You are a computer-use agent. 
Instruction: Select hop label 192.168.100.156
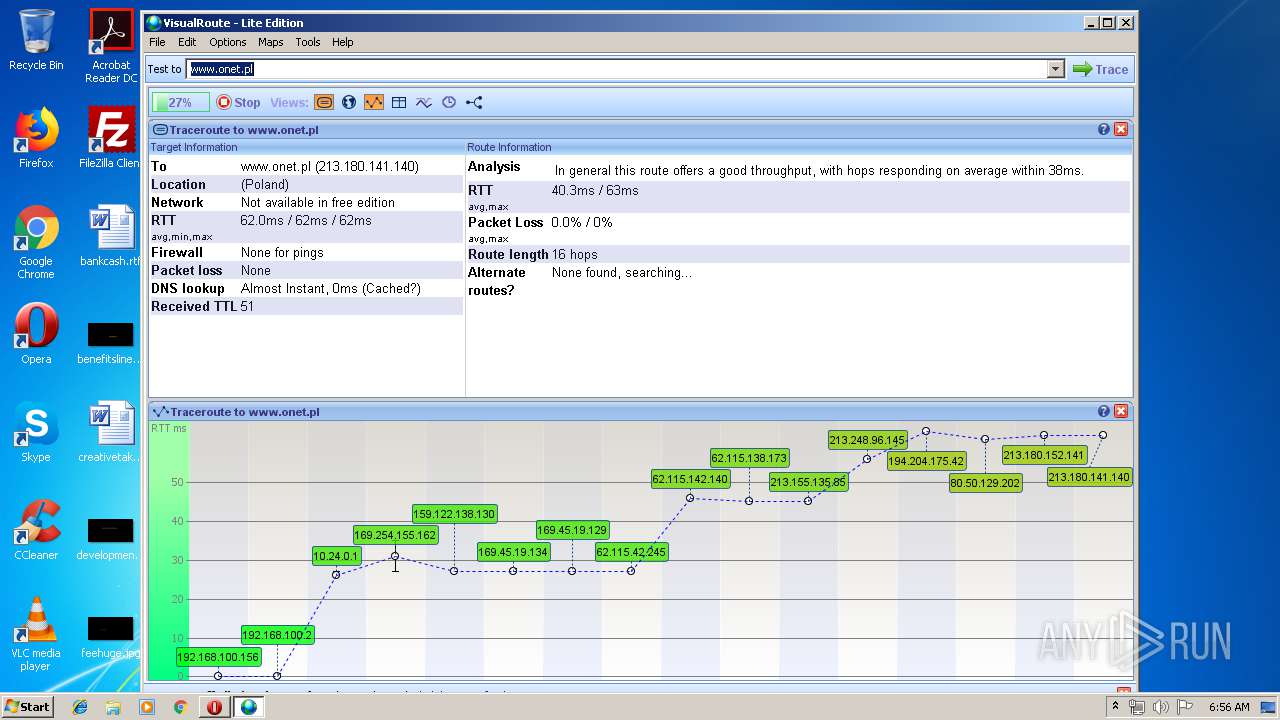[x=218, y=657]
